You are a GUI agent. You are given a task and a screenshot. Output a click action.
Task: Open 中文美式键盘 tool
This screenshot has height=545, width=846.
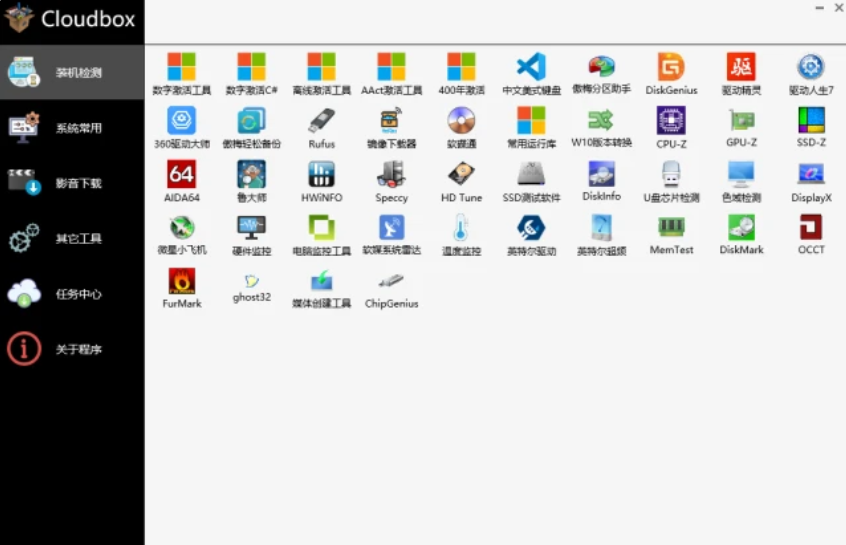coord(531,74)
